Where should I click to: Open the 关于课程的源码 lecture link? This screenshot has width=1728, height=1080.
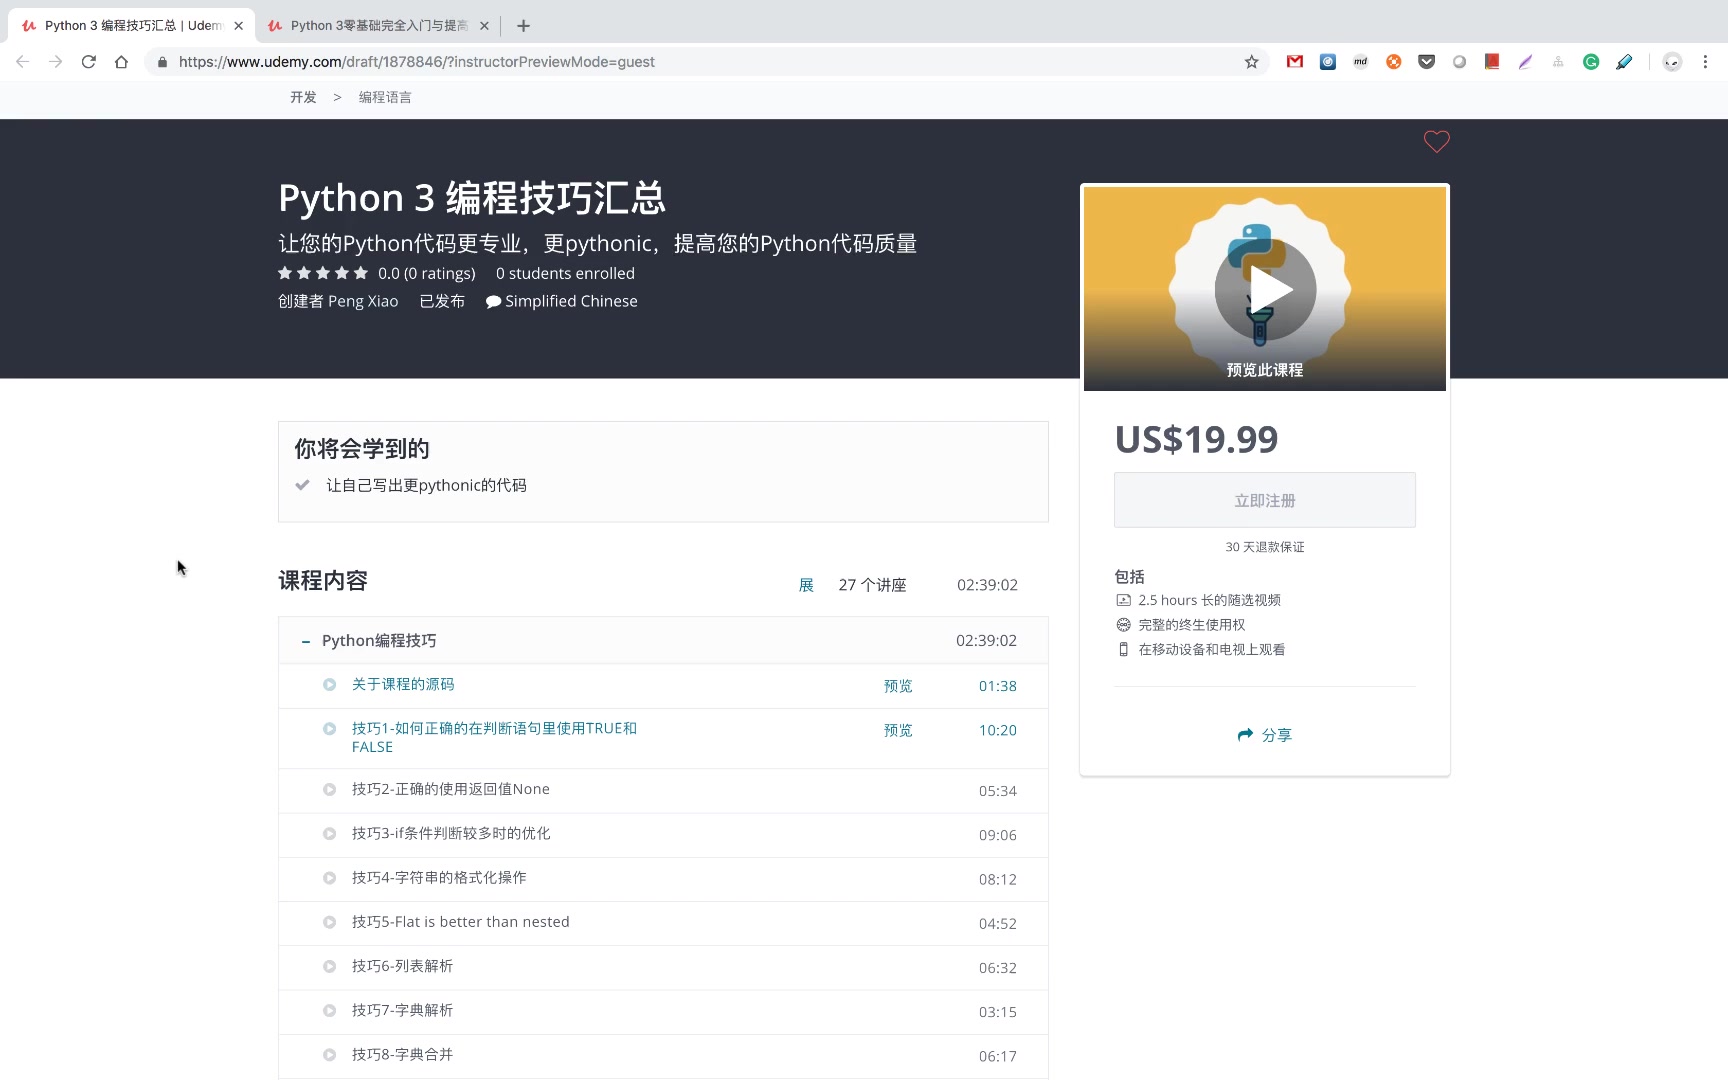(x=403, y=685)
